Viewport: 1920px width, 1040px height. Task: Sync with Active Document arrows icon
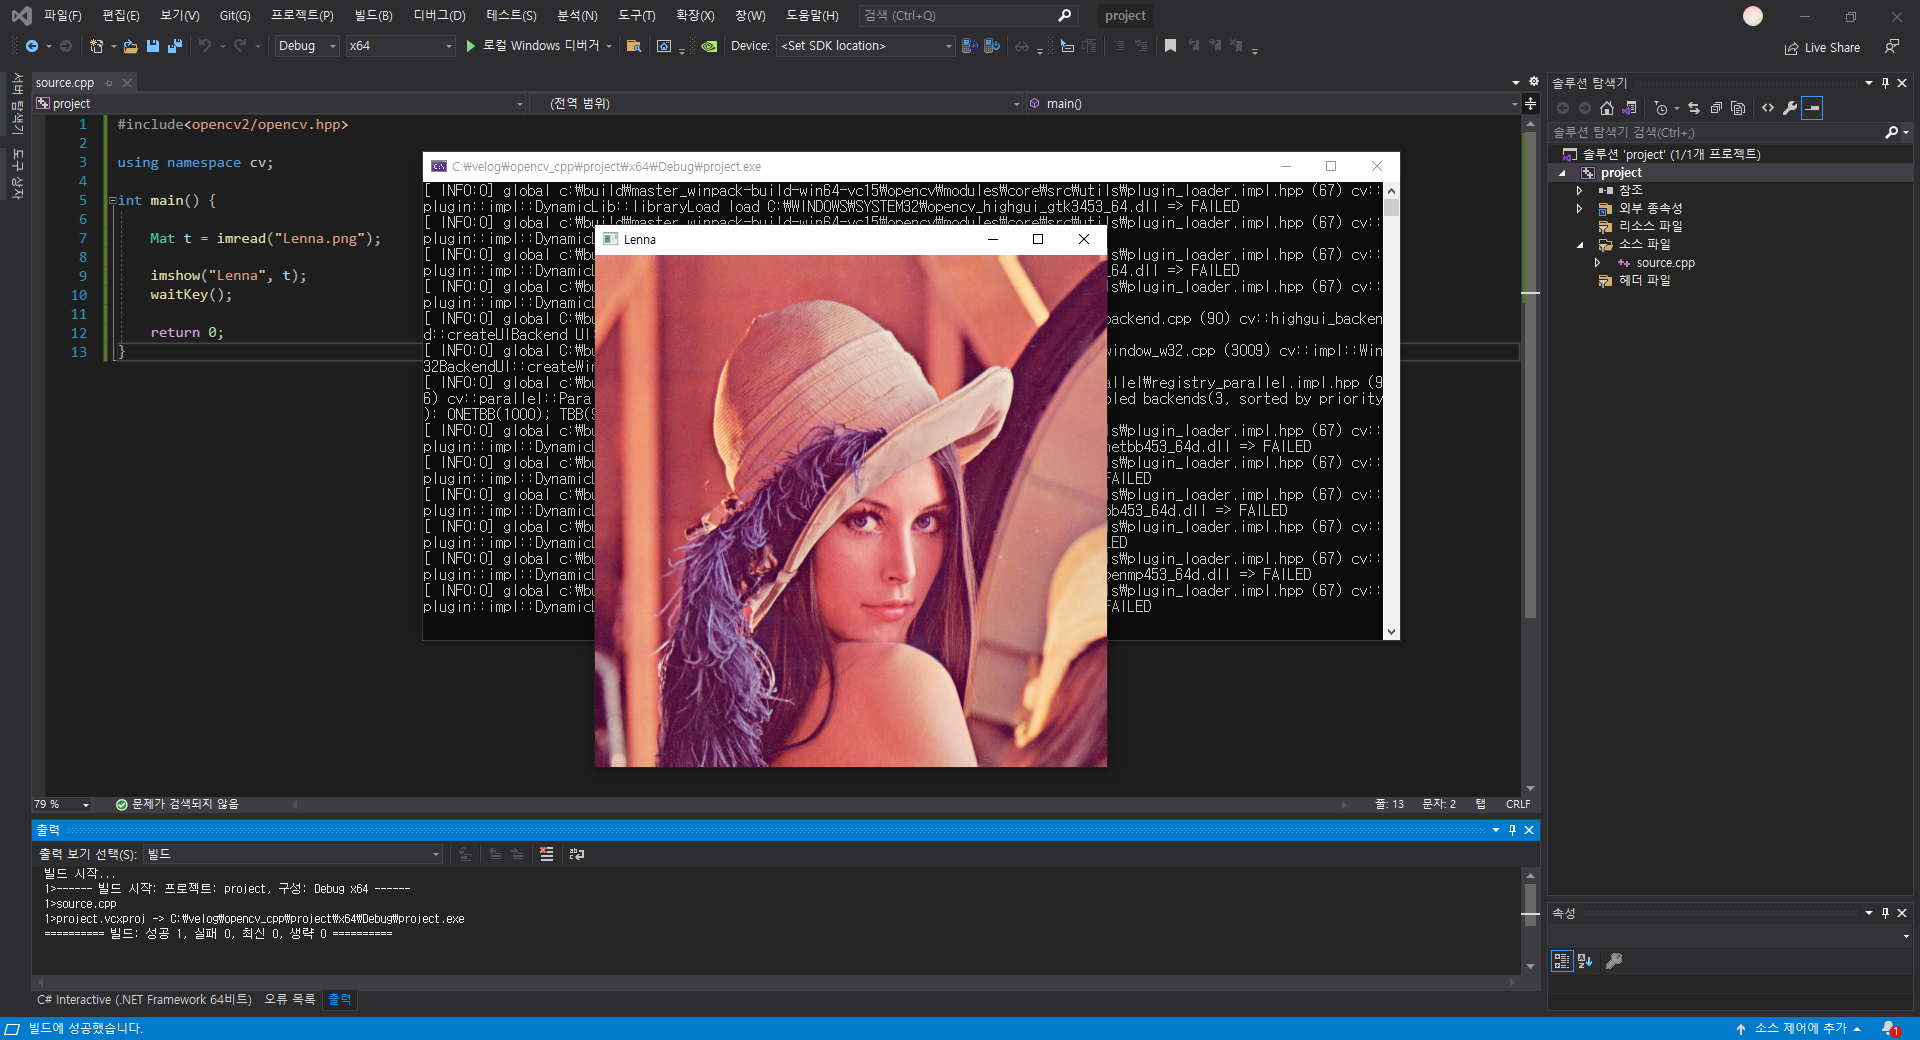tap(1694, 108)
